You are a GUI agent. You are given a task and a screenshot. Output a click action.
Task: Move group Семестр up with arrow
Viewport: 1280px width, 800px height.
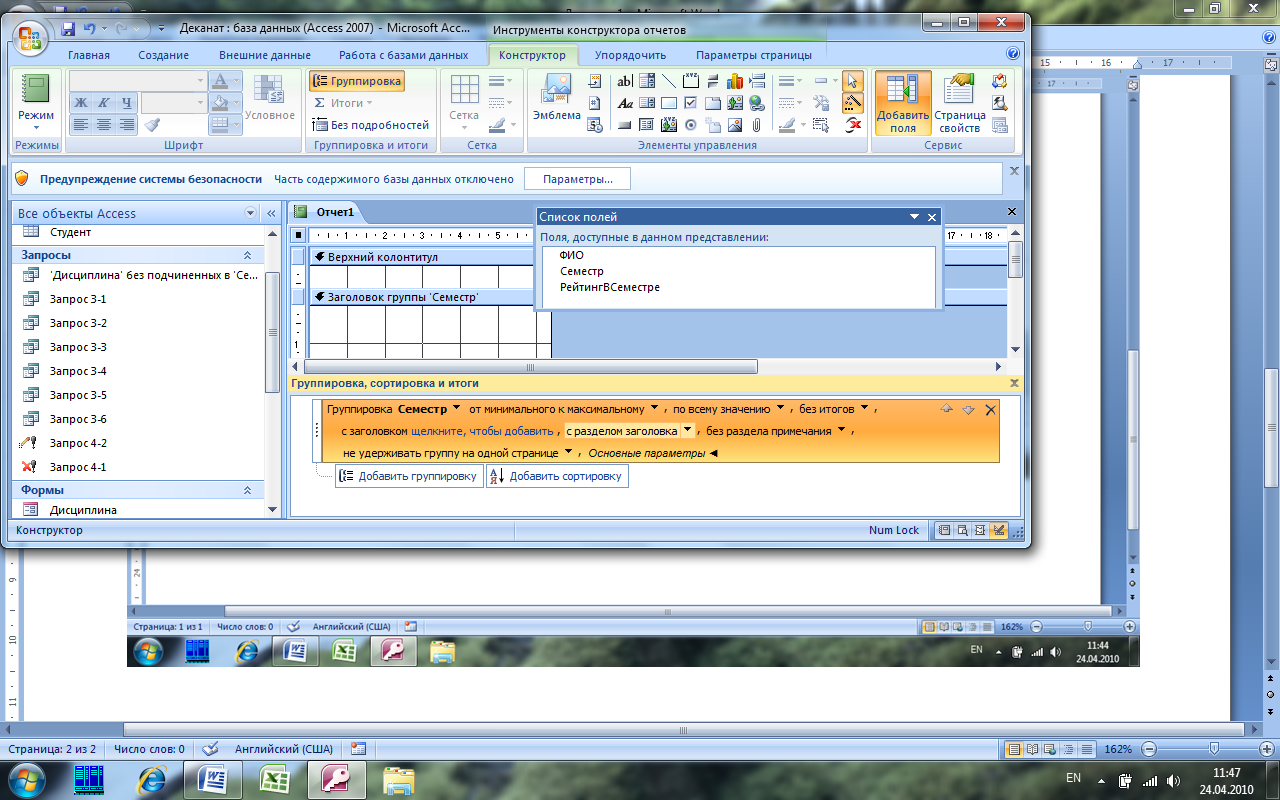pos(947,409)
